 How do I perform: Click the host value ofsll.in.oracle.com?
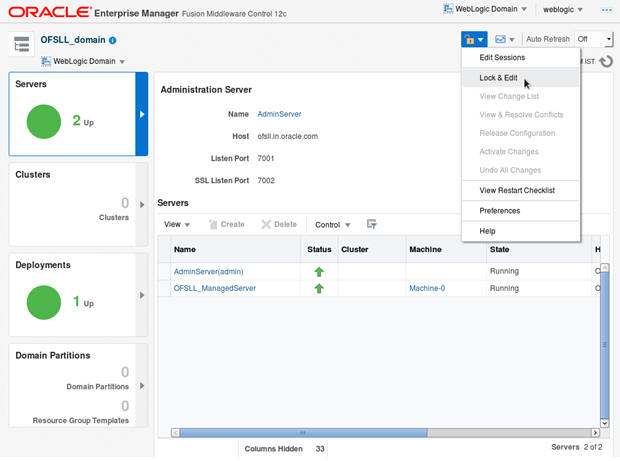[x=287, y=136]
